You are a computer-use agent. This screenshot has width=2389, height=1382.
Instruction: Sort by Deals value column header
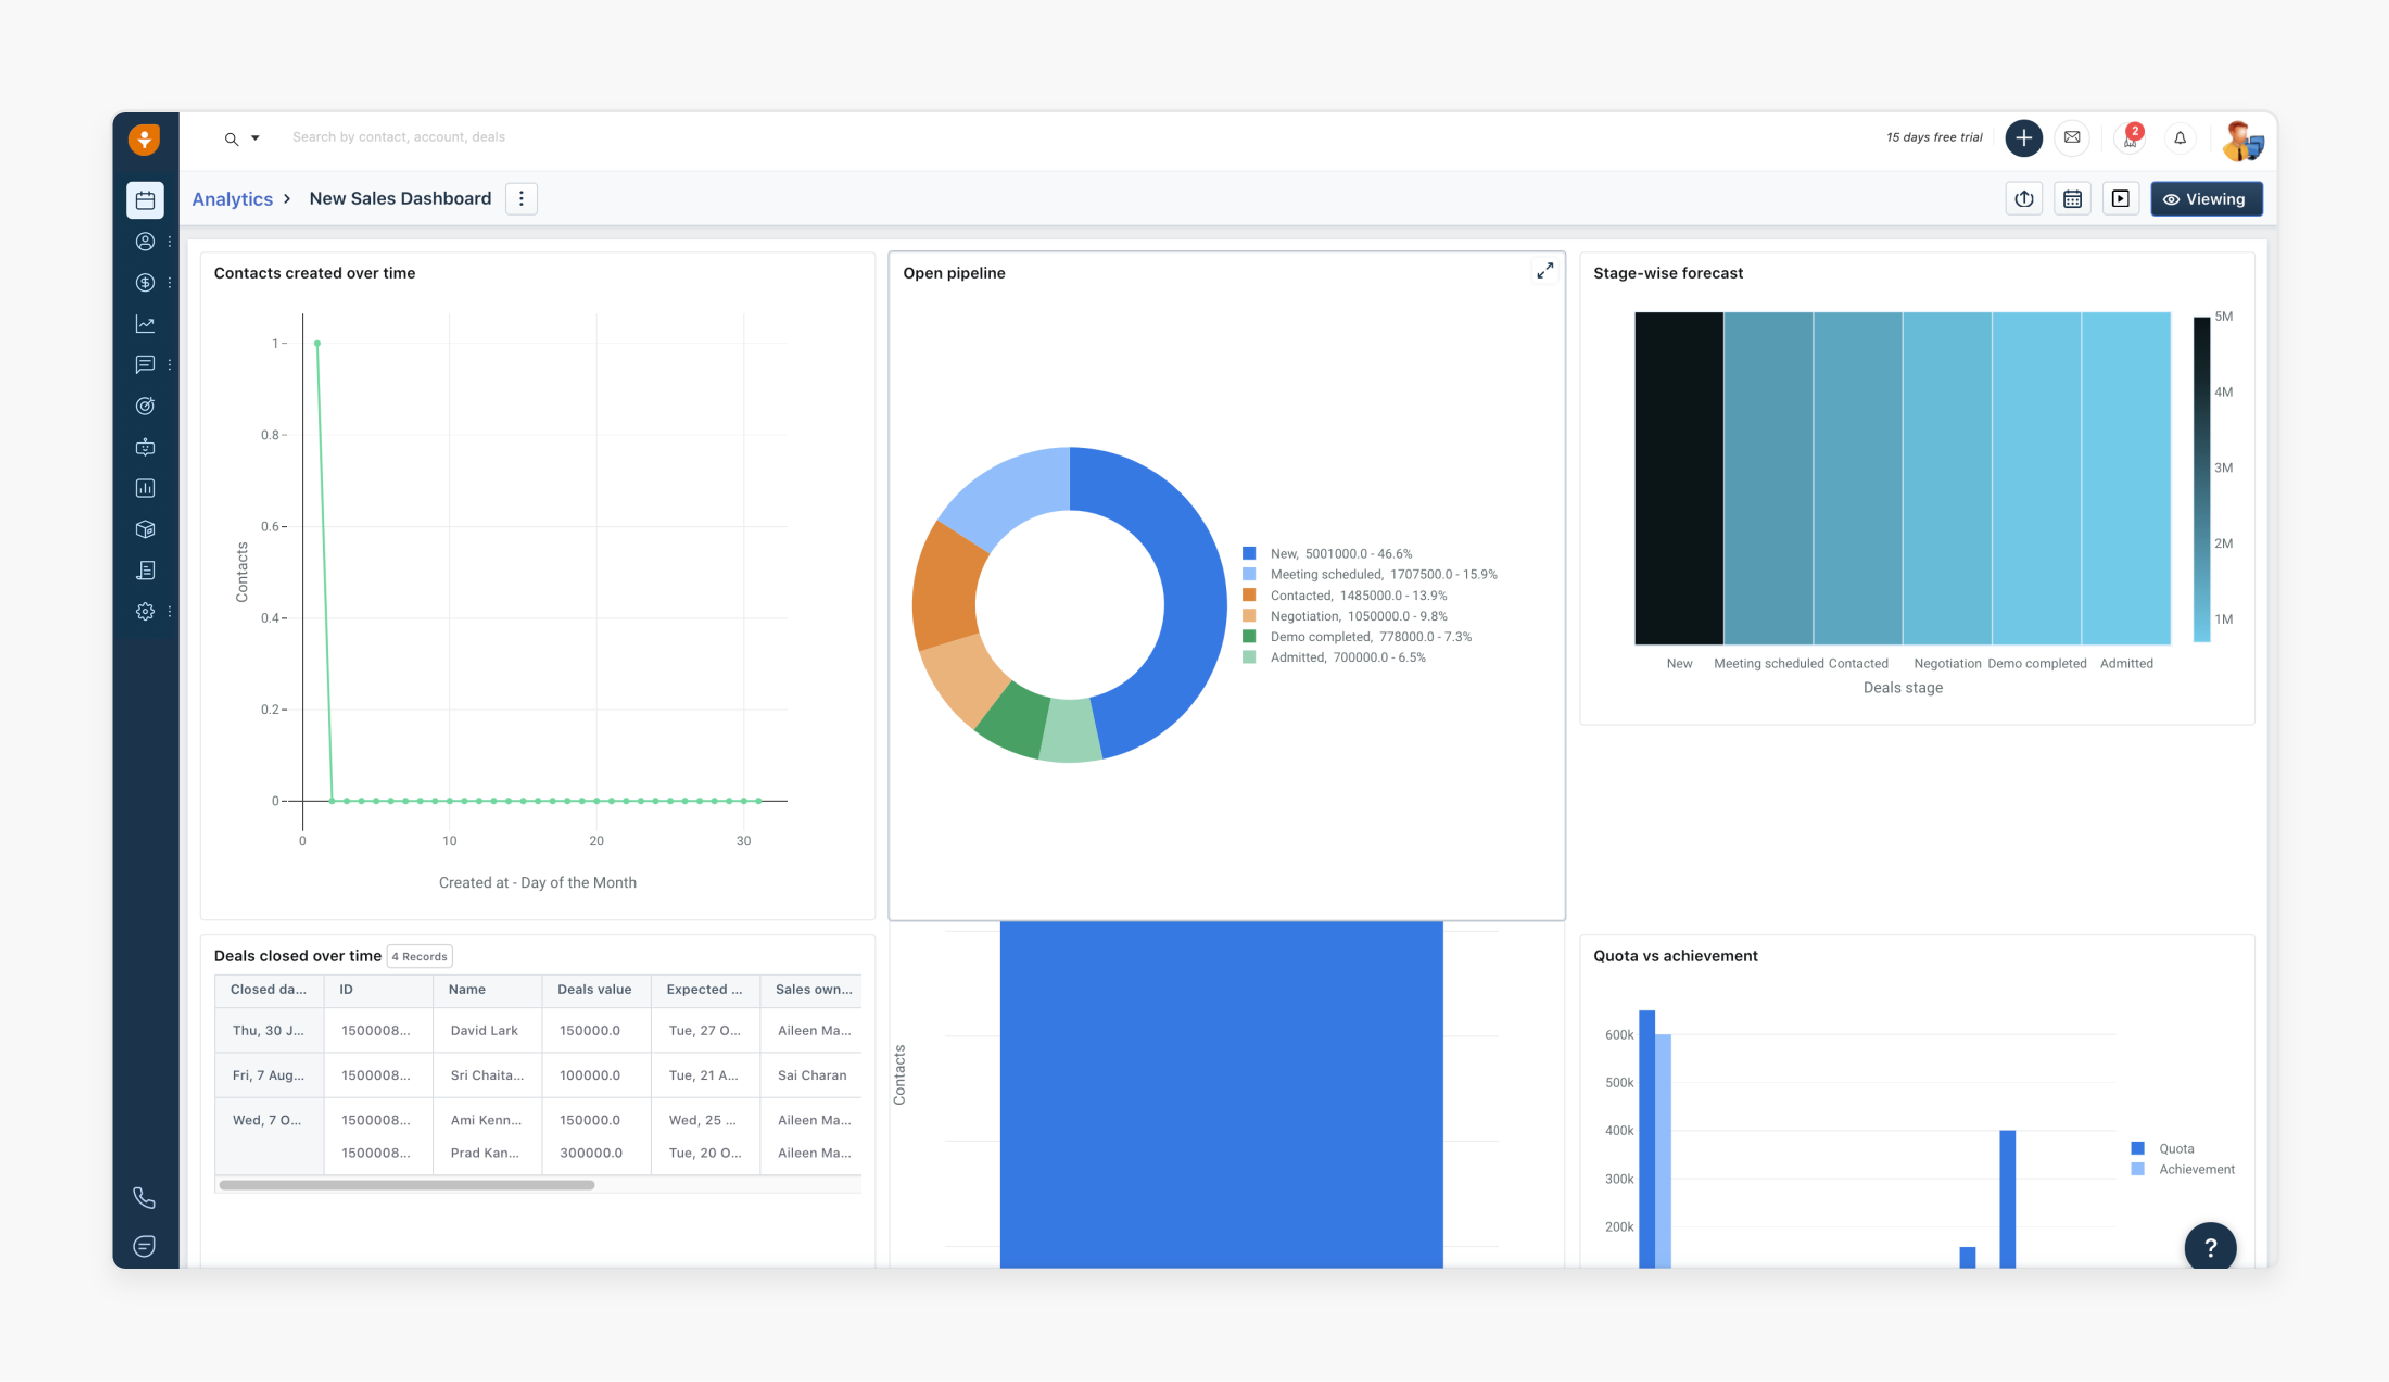point(596,989)
